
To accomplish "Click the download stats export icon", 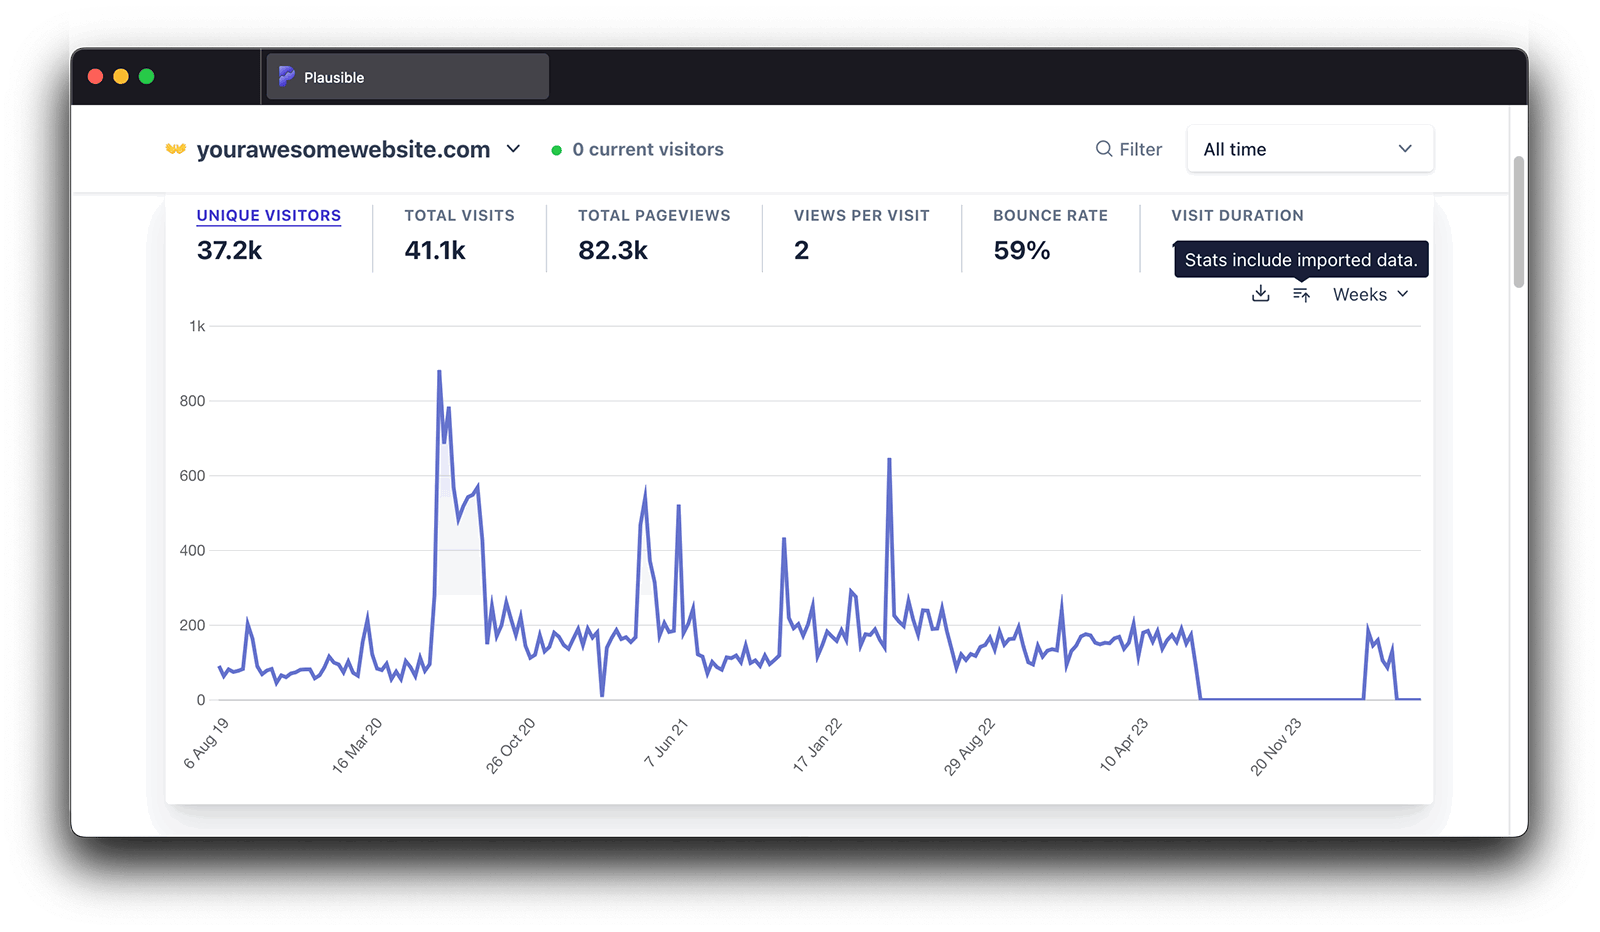I will pos(1260,294).
